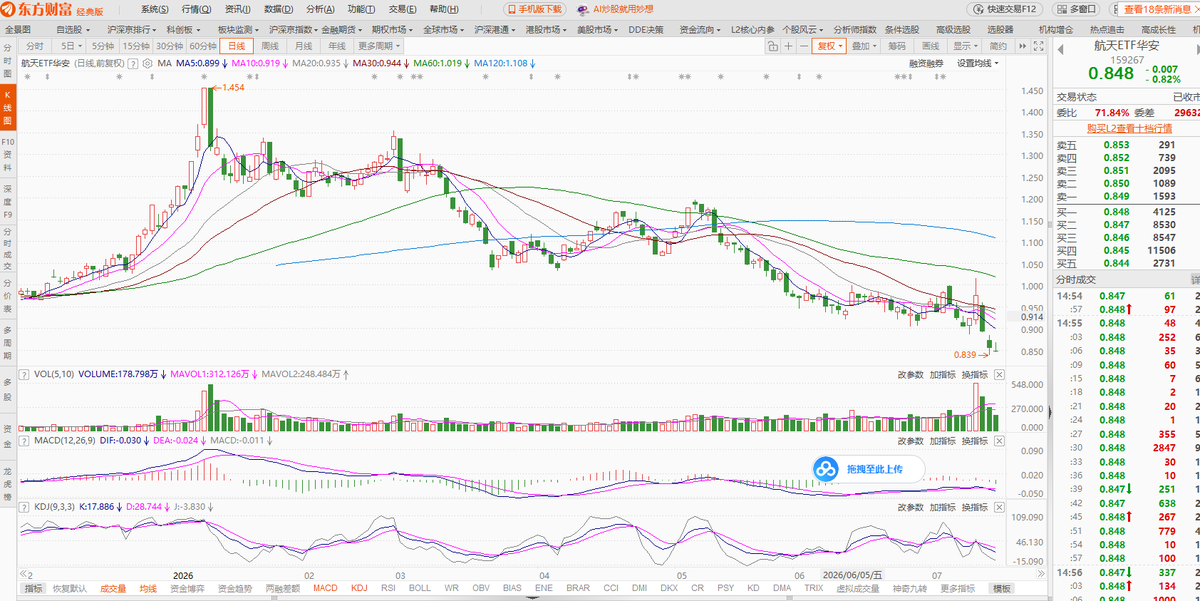
Task: Zoom out chart with minus icon
Action: (x=804, y=46)
